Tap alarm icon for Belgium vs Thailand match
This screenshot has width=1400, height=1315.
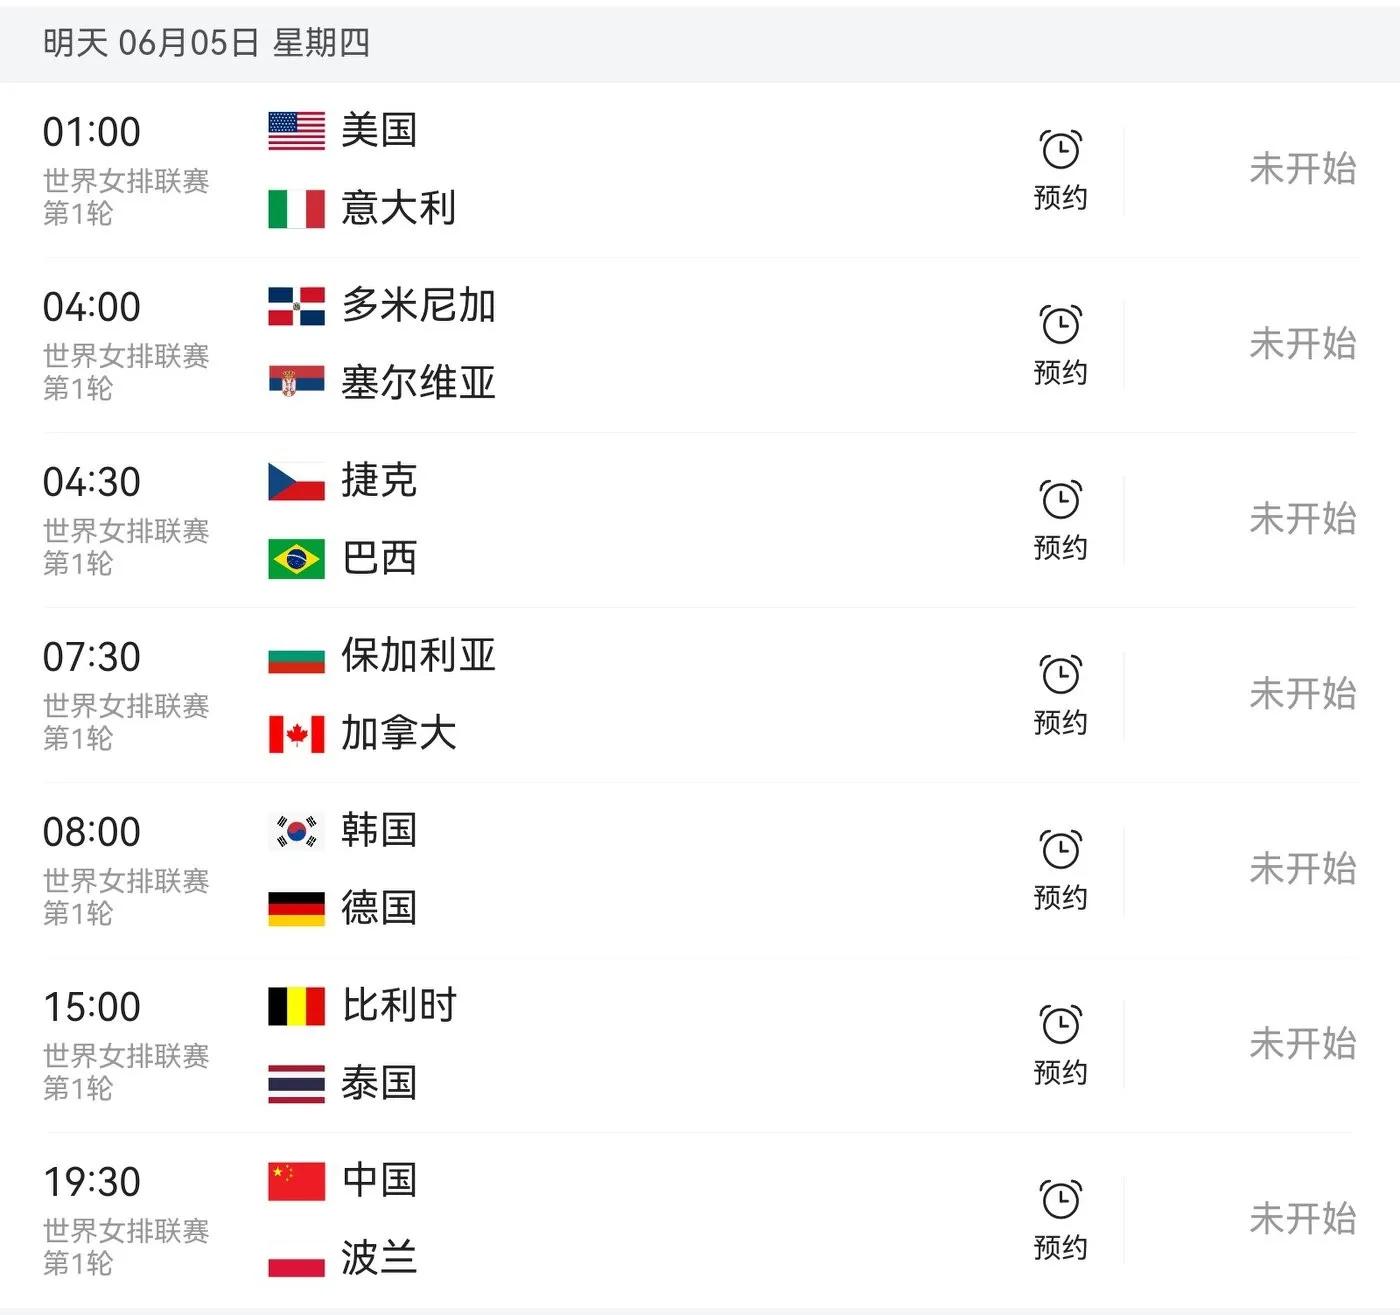[1060, 1026]
